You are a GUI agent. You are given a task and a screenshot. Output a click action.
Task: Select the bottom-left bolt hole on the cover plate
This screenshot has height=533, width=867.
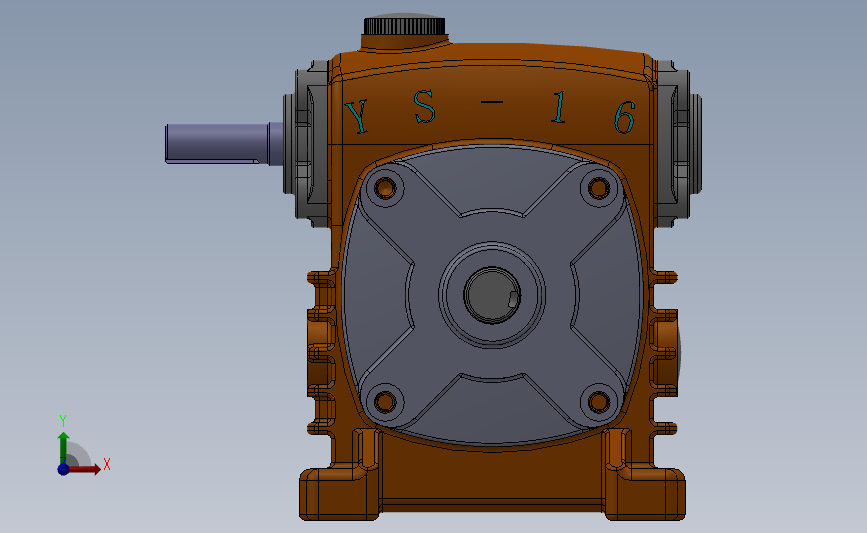[x=385, y=401]
